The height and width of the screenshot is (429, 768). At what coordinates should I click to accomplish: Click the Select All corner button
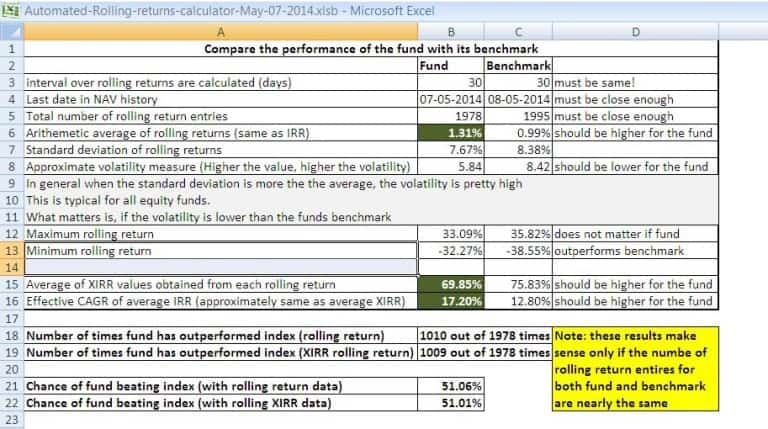[x=11, y=32]
